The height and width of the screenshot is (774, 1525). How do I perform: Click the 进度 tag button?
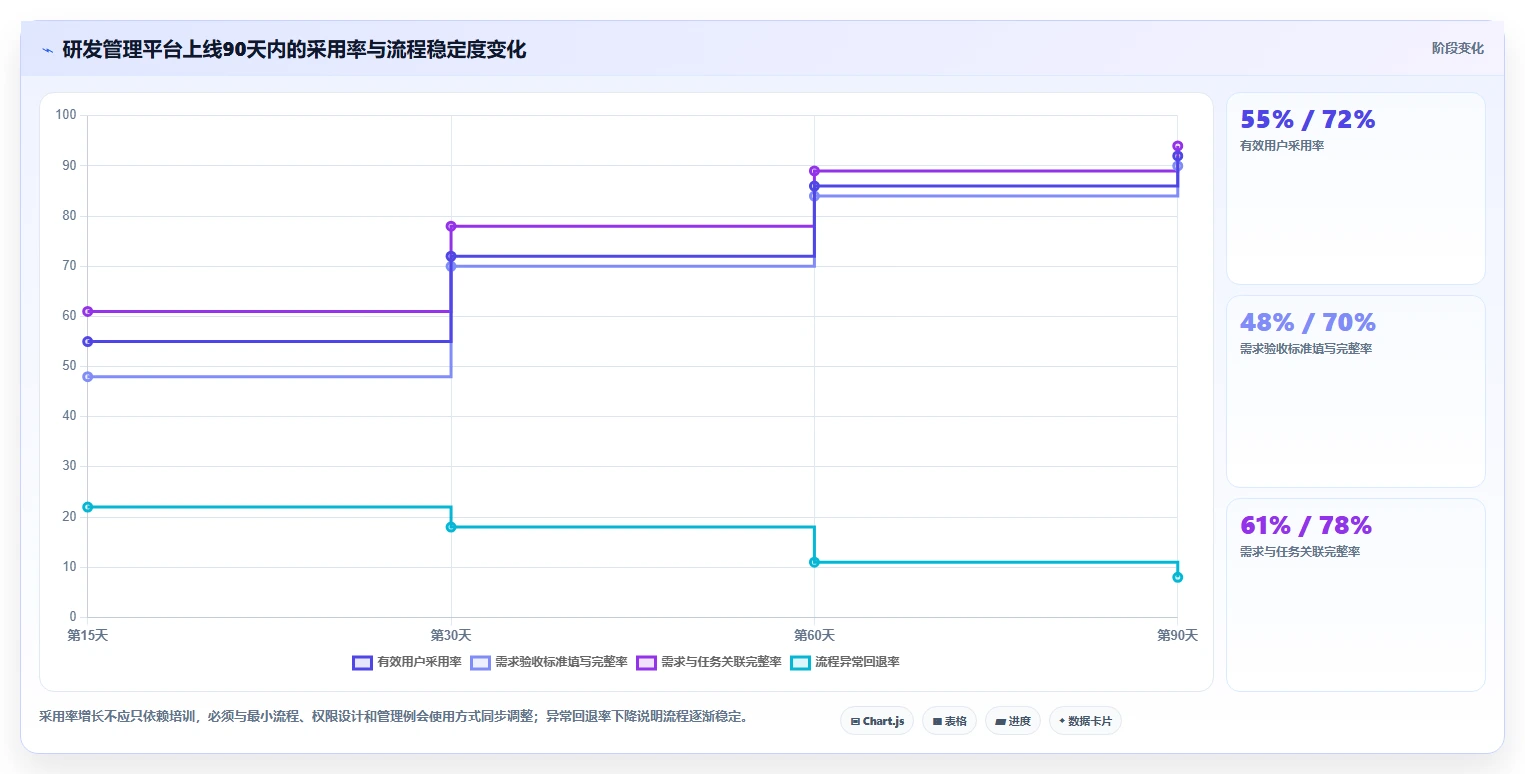tap(1013, 721)
